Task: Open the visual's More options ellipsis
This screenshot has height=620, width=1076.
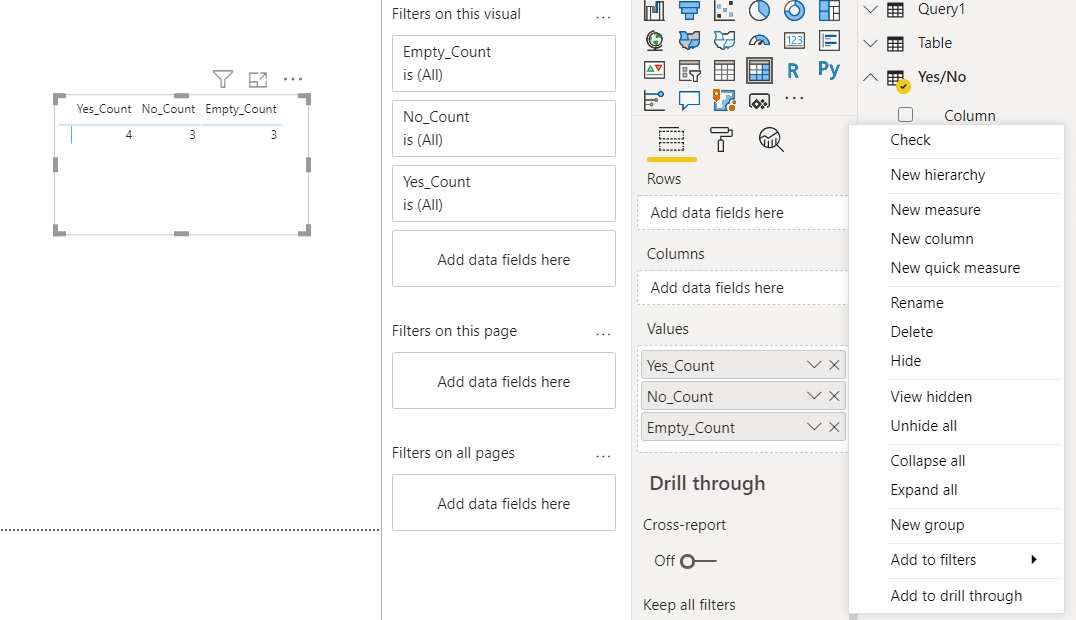Action: pos(293,79)
